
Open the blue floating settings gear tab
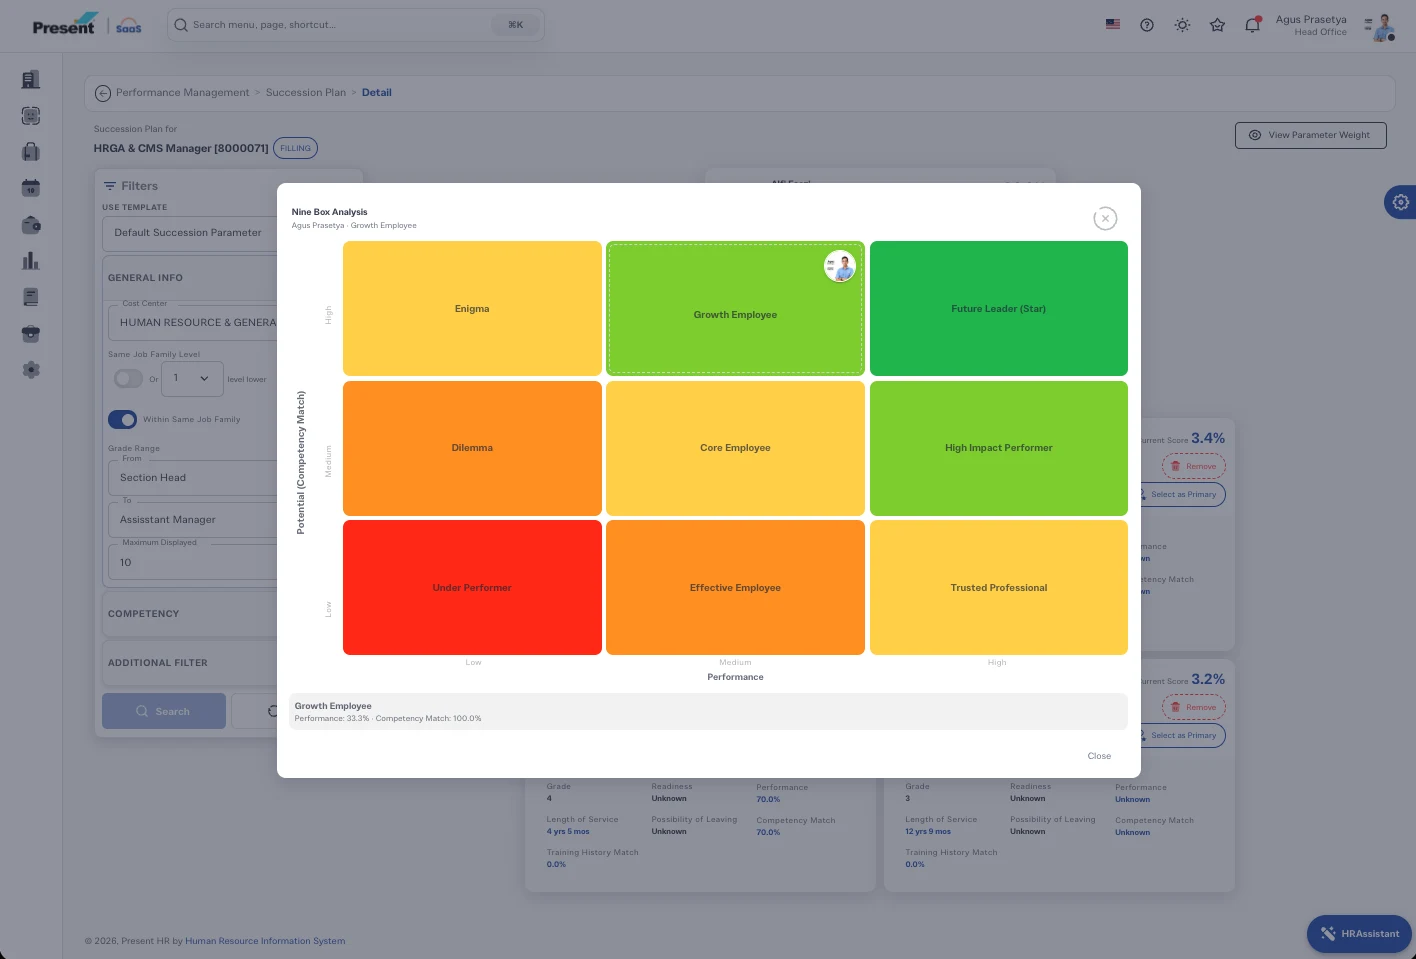[x=1400, y=202]
